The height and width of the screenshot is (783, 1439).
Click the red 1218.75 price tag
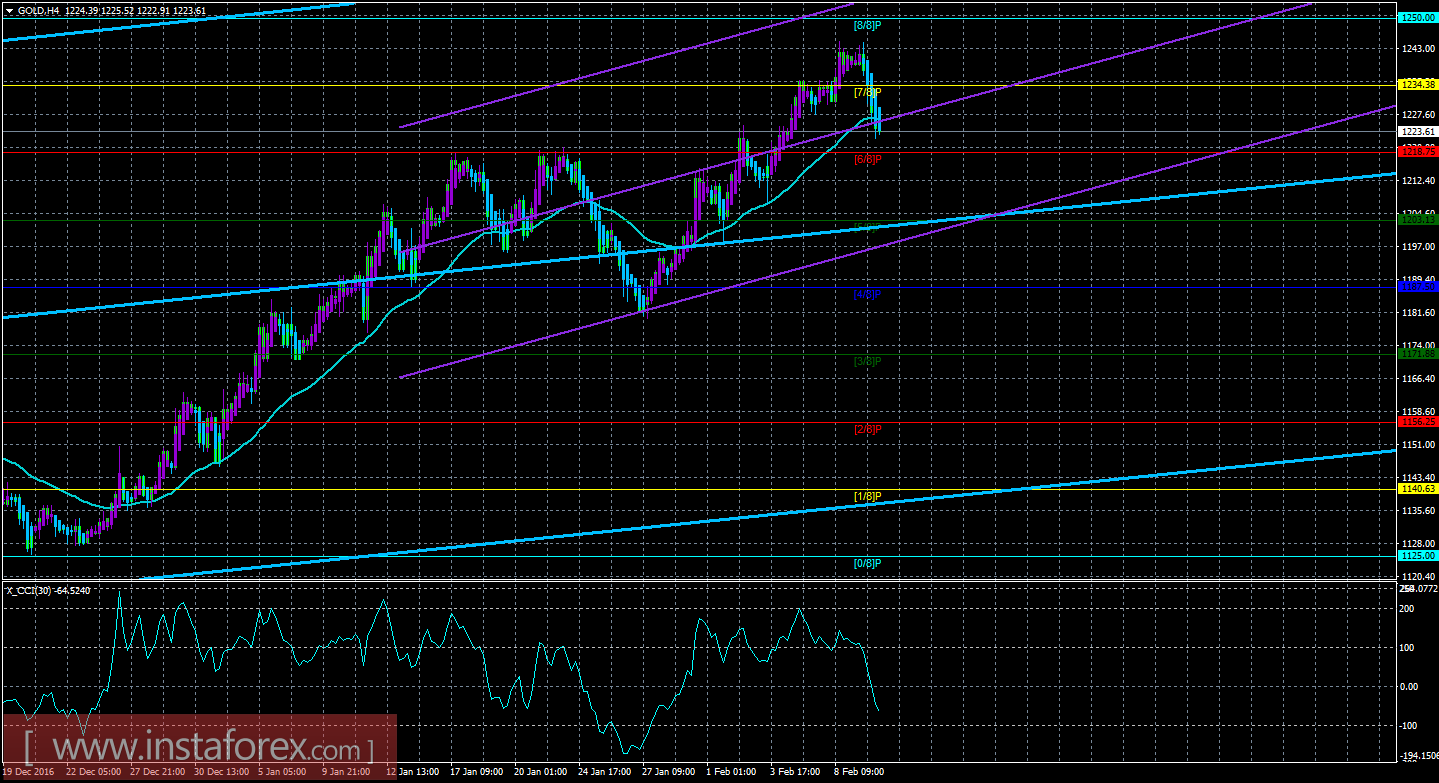1418,151
